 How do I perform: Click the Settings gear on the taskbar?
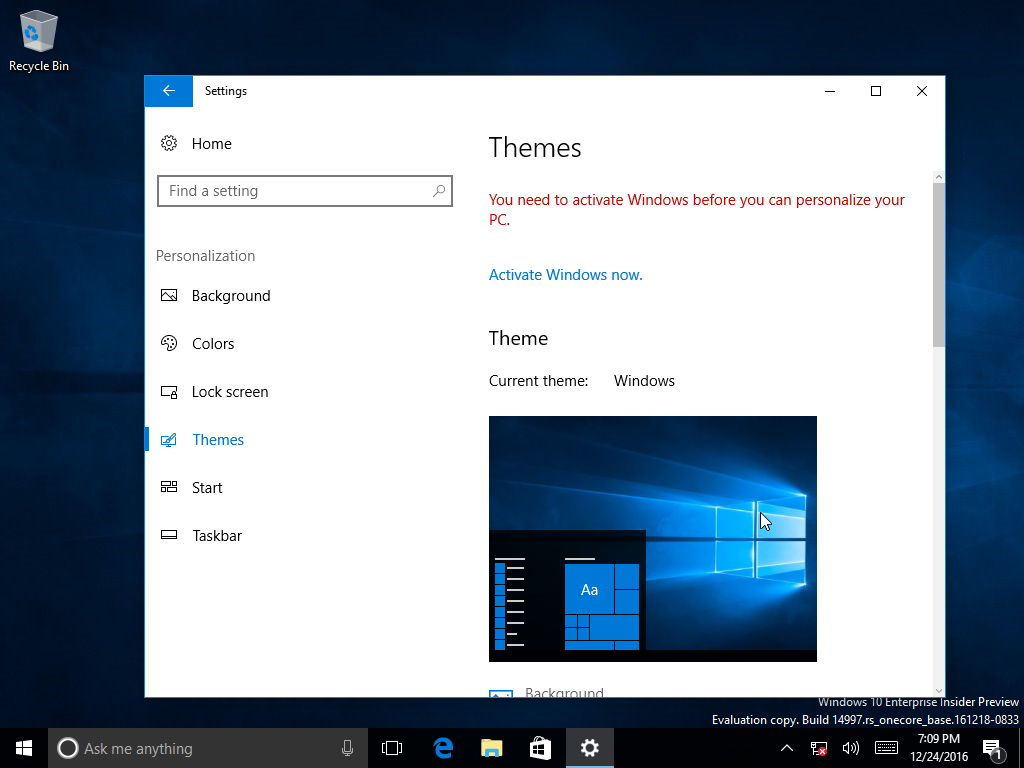click(589, 748)
